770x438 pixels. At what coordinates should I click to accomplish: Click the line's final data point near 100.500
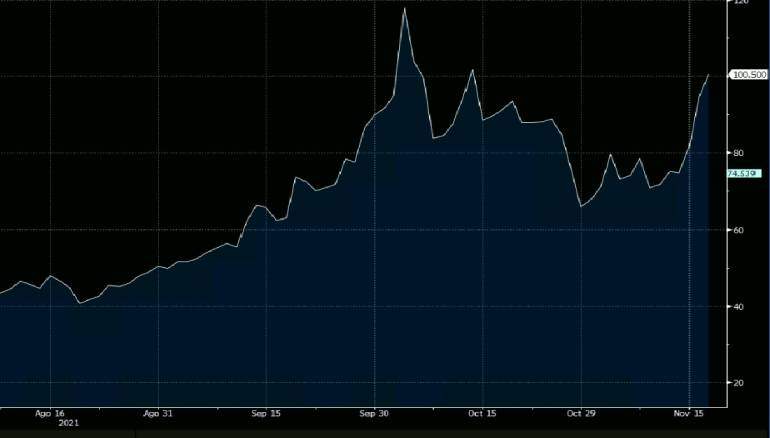coord(708,75)
